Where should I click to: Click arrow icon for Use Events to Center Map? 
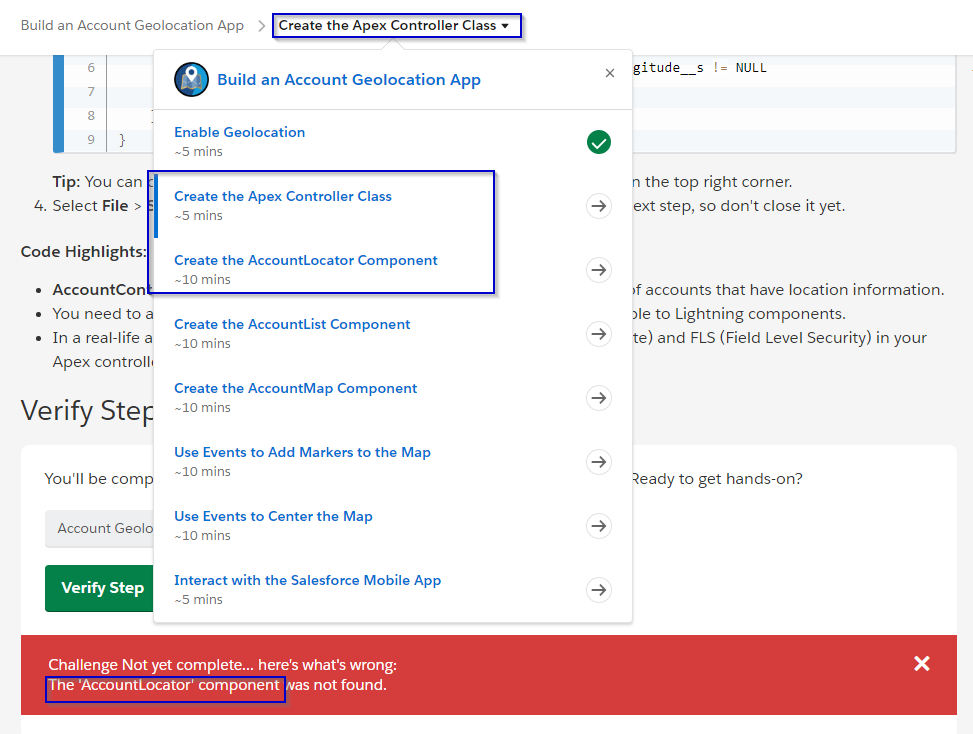(598, 526)
